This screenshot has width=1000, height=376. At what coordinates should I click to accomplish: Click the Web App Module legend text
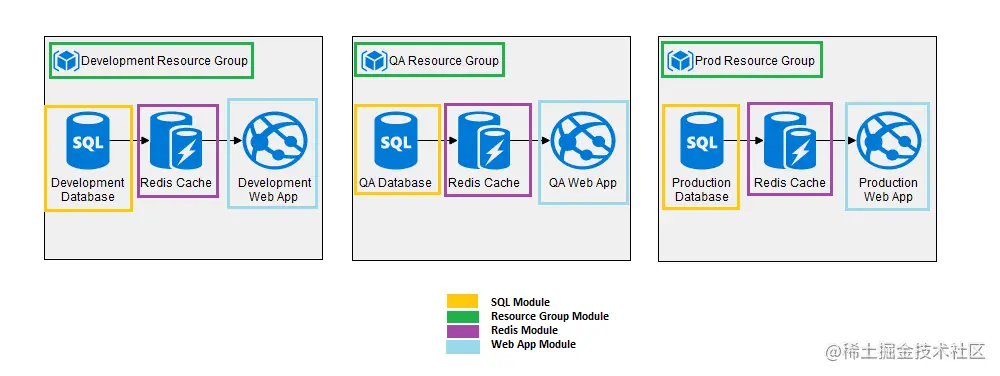coord(533,344)
